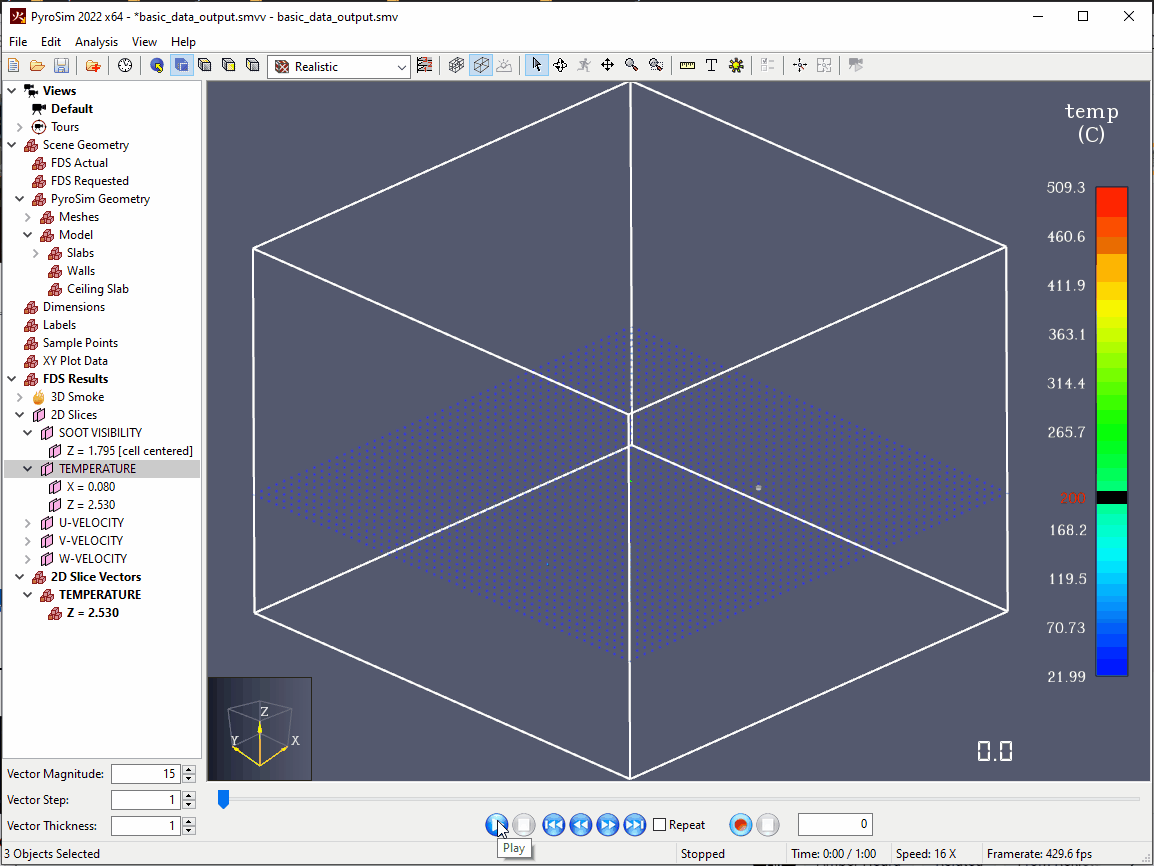Jump to the beginning of the animation
Screen dimensions: 1154x866
[553, 825]
